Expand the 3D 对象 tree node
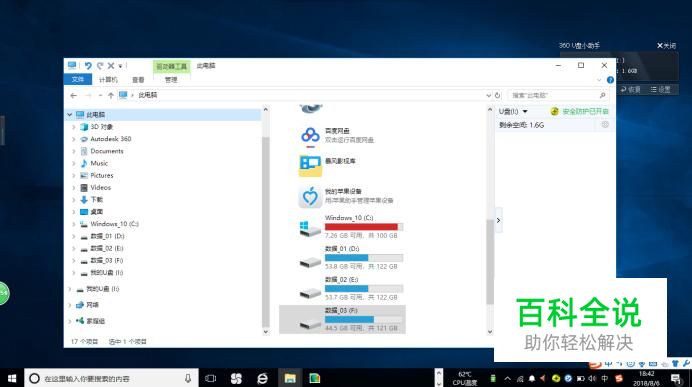 coord(74,127)
